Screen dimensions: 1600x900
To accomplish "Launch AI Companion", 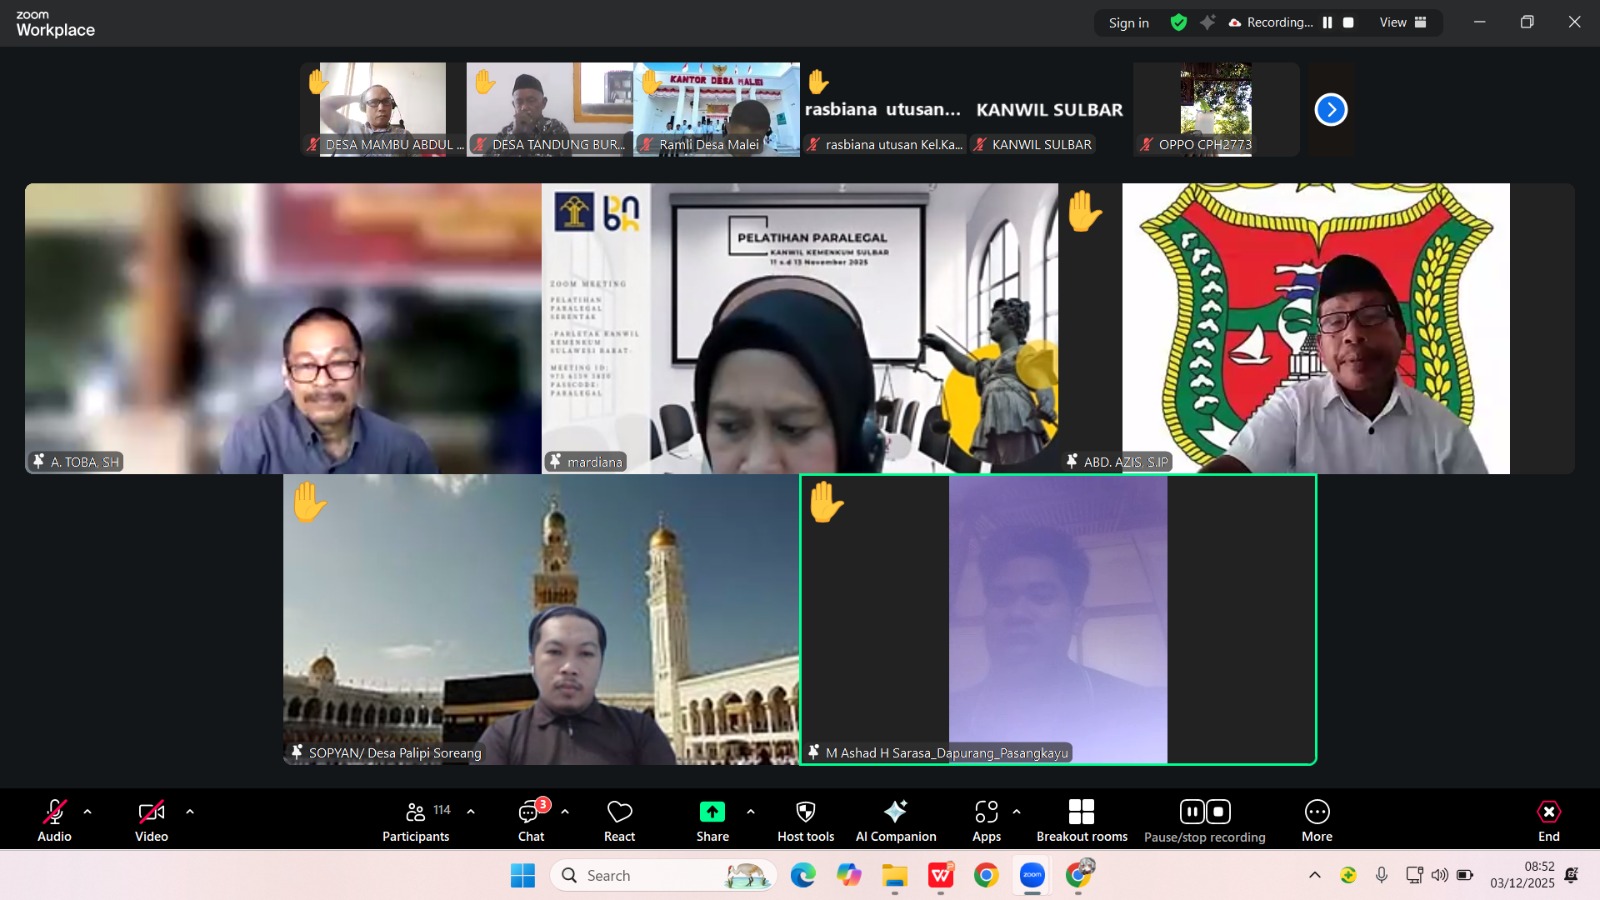I will tap(896, 821).
